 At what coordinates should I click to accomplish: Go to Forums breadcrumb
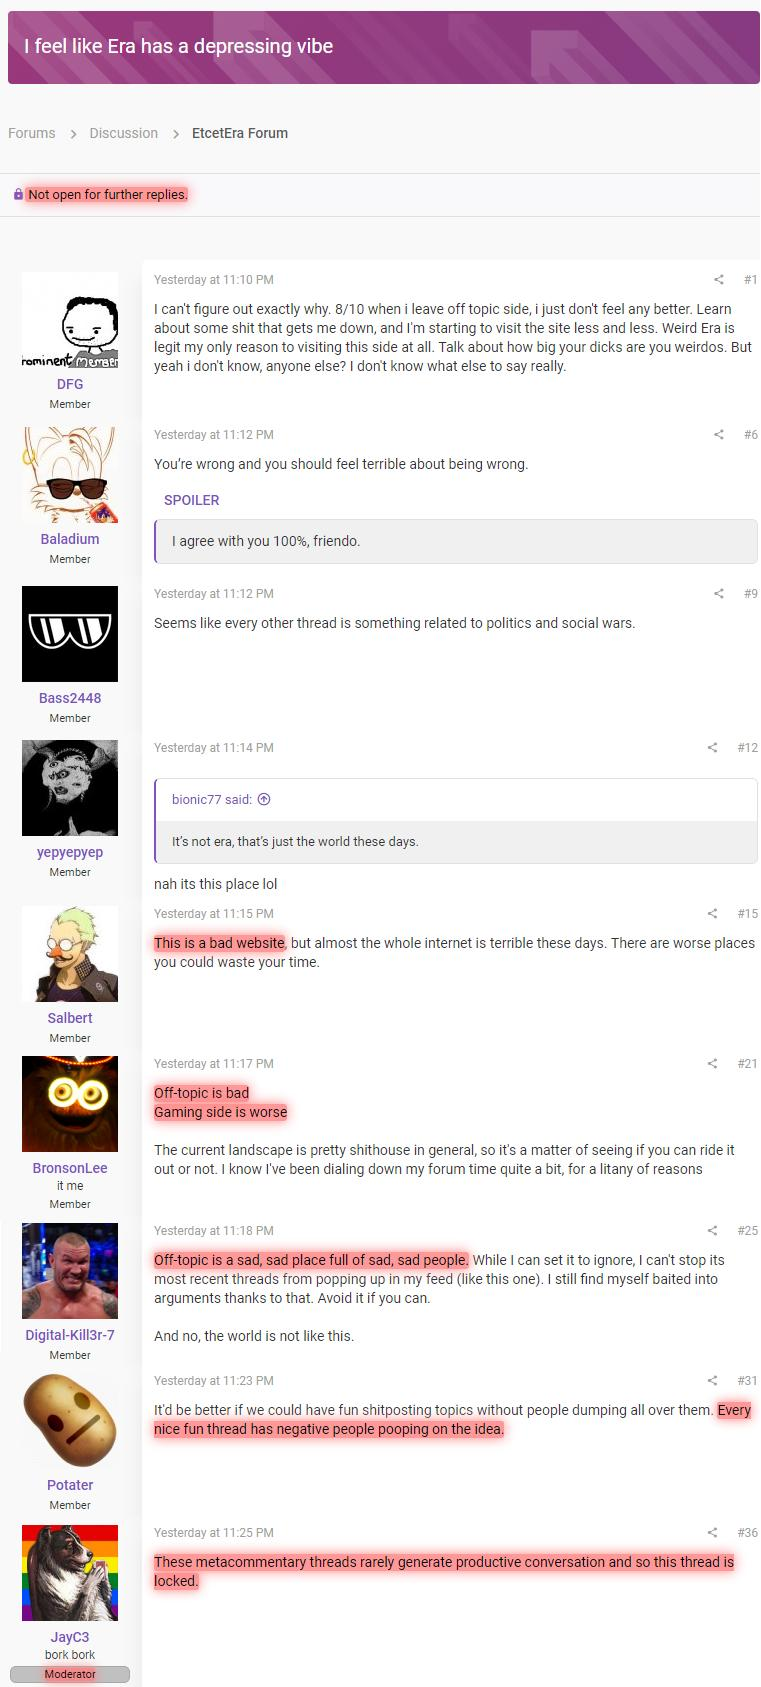(32, 133)
